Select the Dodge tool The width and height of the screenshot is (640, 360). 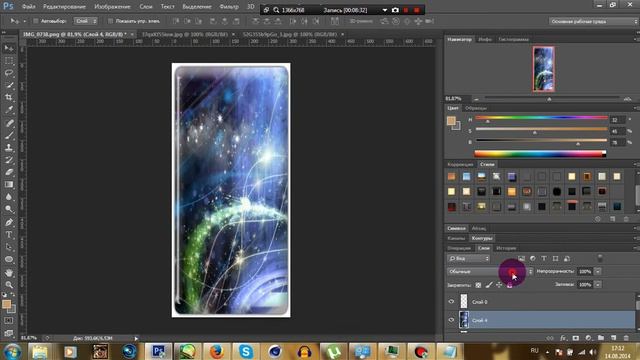tap(9, 209)
